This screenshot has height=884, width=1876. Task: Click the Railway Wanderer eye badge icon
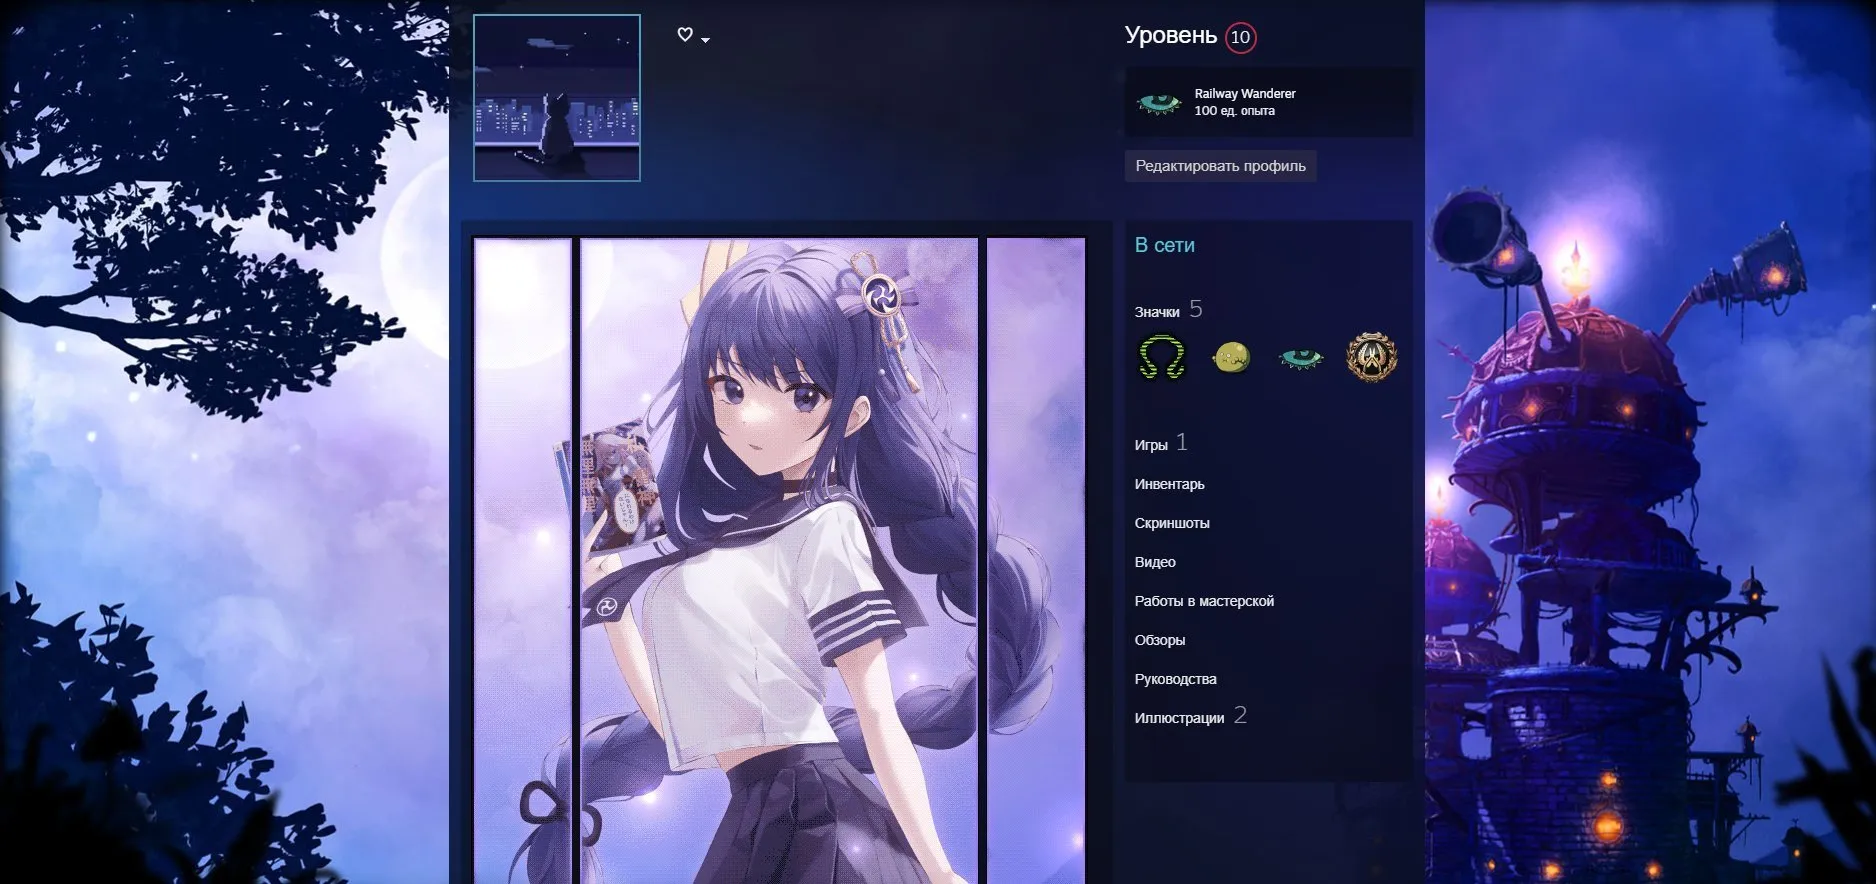pos(1160,103)
